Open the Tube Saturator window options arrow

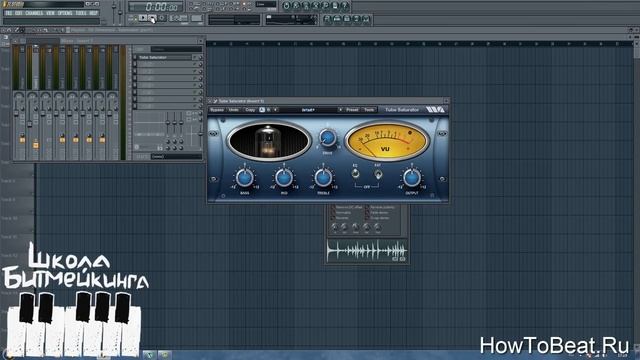point(211,101)
